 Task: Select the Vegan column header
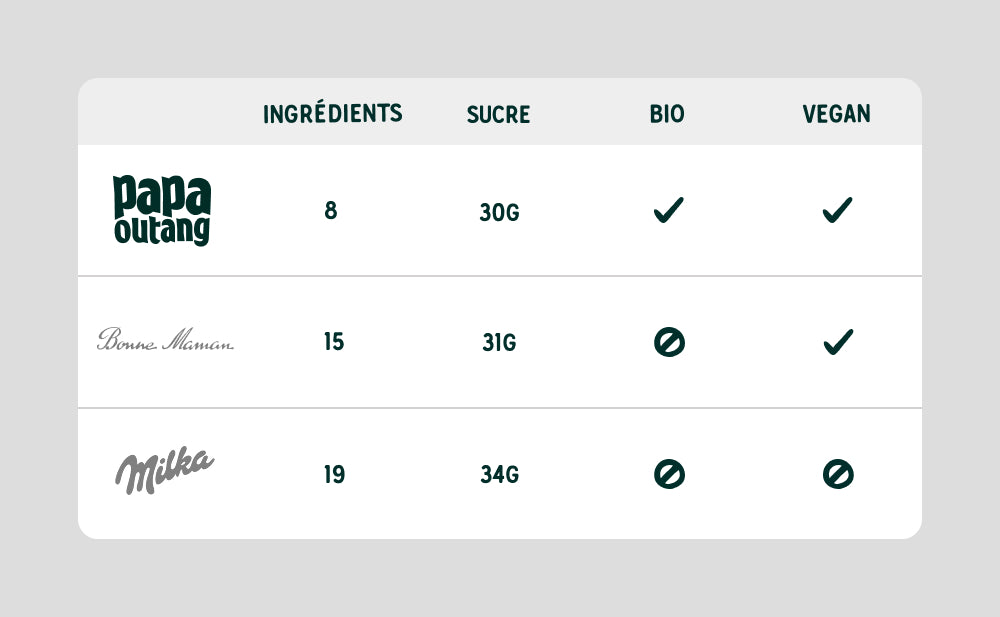click(837, 114)
